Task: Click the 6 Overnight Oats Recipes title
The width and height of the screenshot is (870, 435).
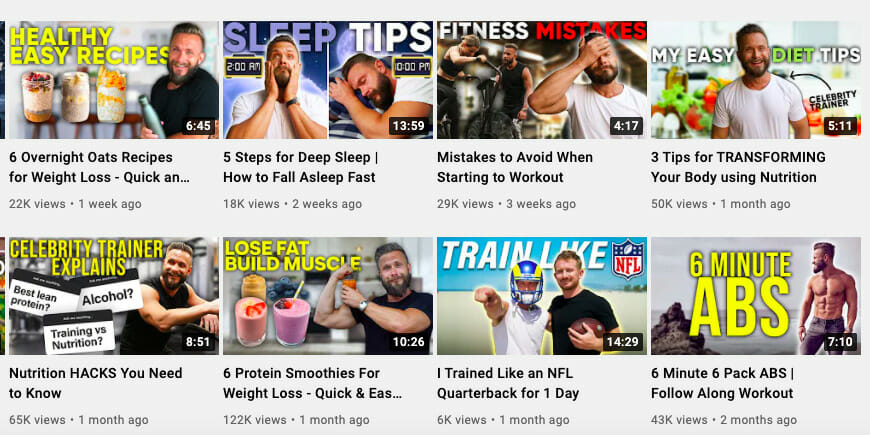Action: (x=99, y=167)
